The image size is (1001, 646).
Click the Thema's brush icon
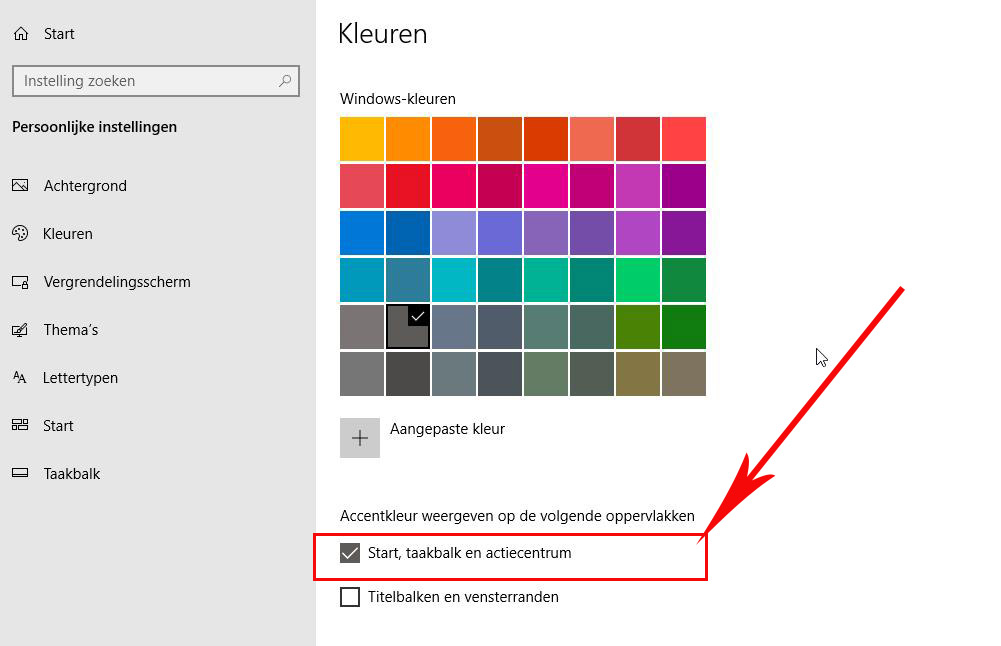click(20, 330)
